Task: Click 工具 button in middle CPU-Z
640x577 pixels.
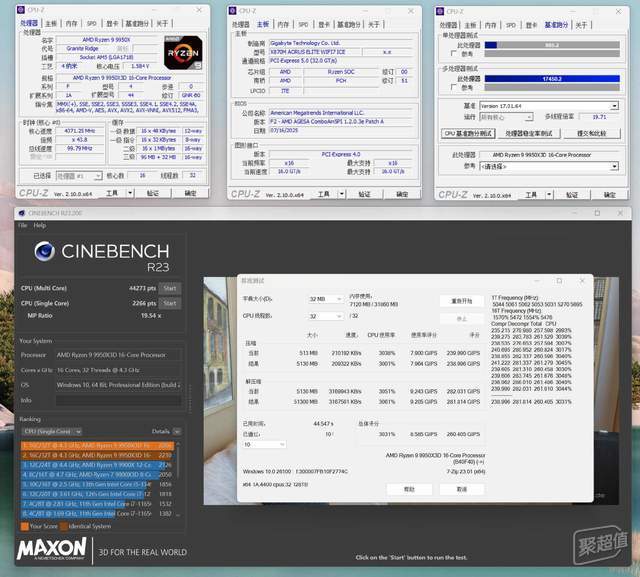Action: click(x=324, y=194)
